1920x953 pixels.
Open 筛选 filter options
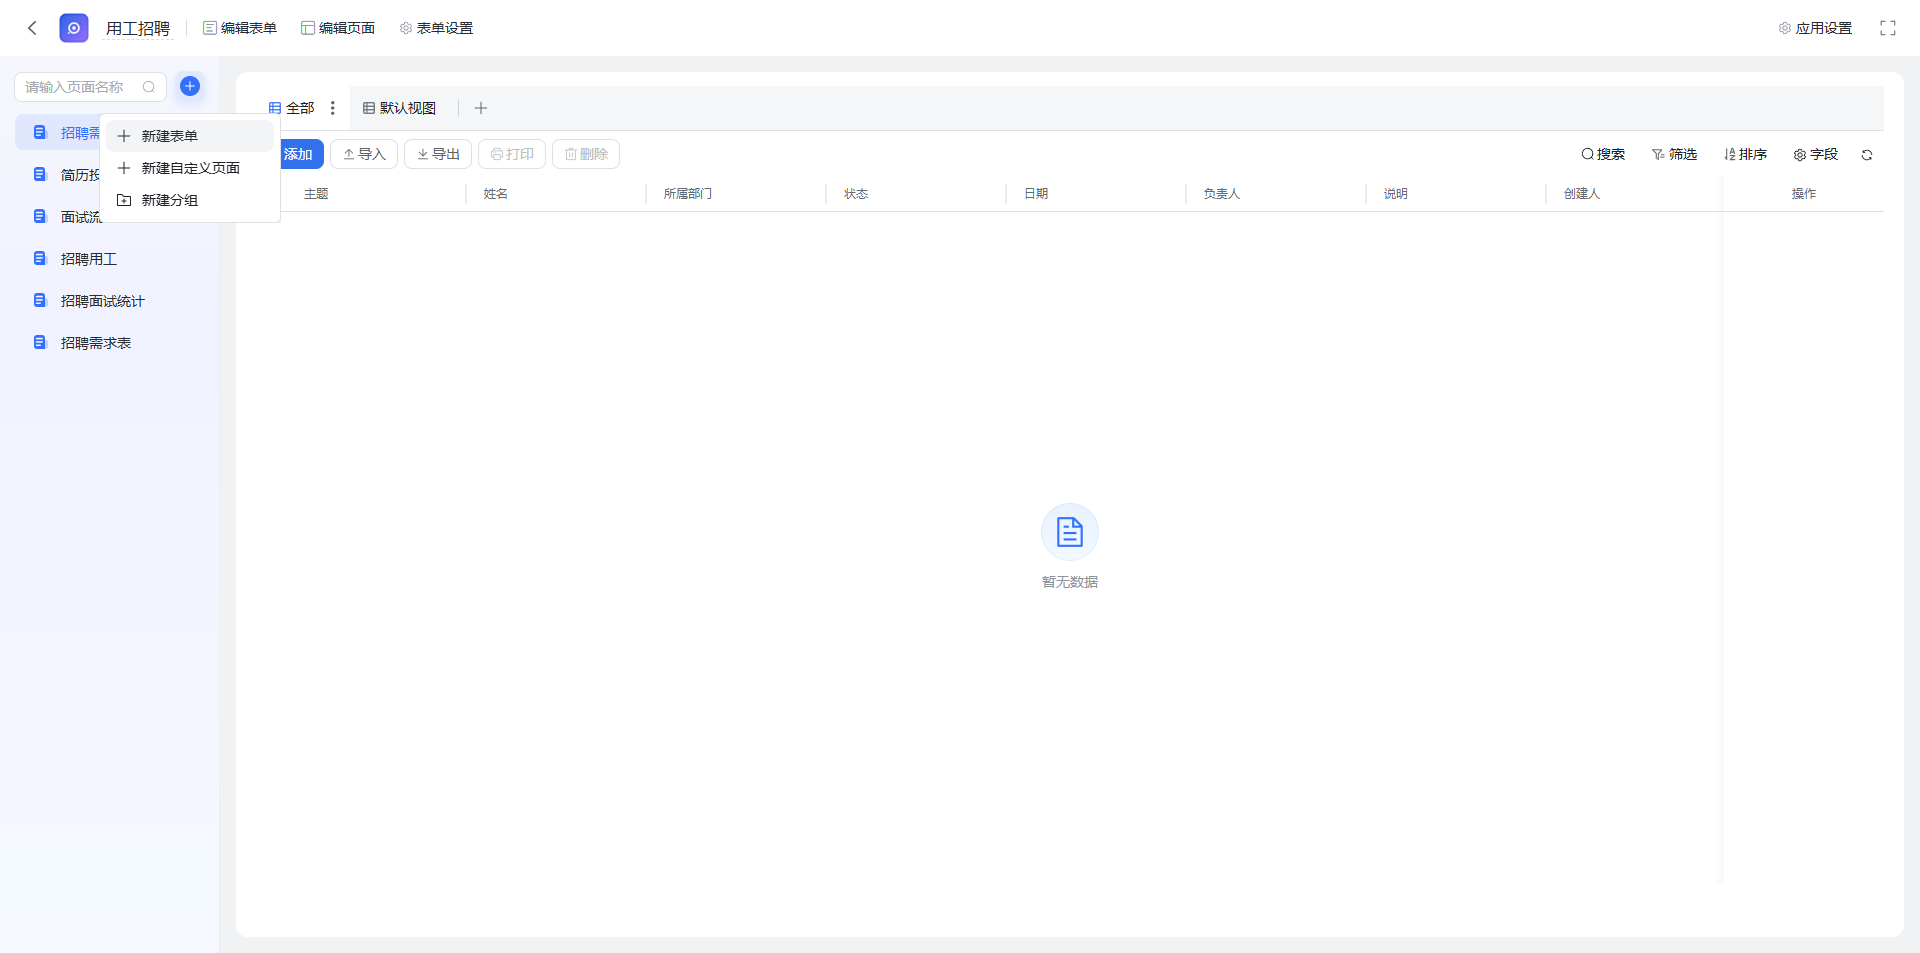(1675, 154)
